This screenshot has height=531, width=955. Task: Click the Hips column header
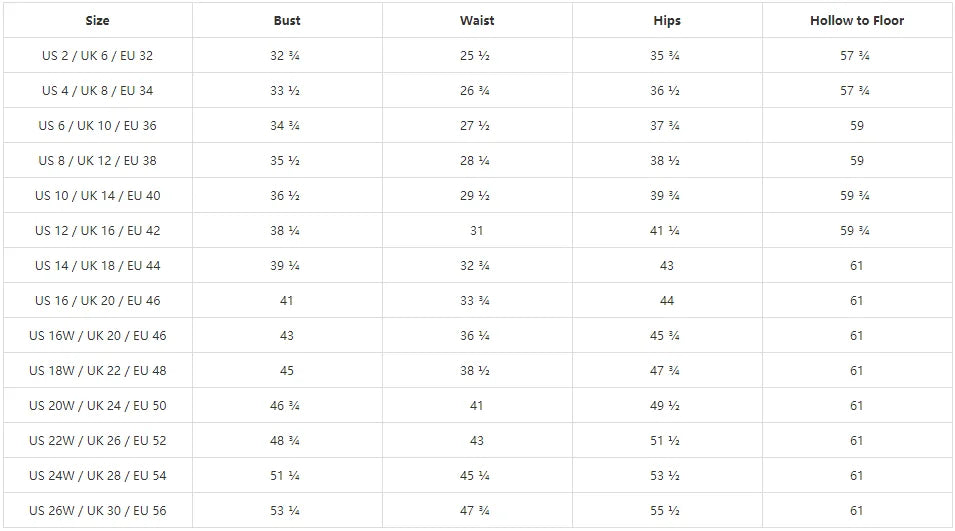click(x=667, y=20)
